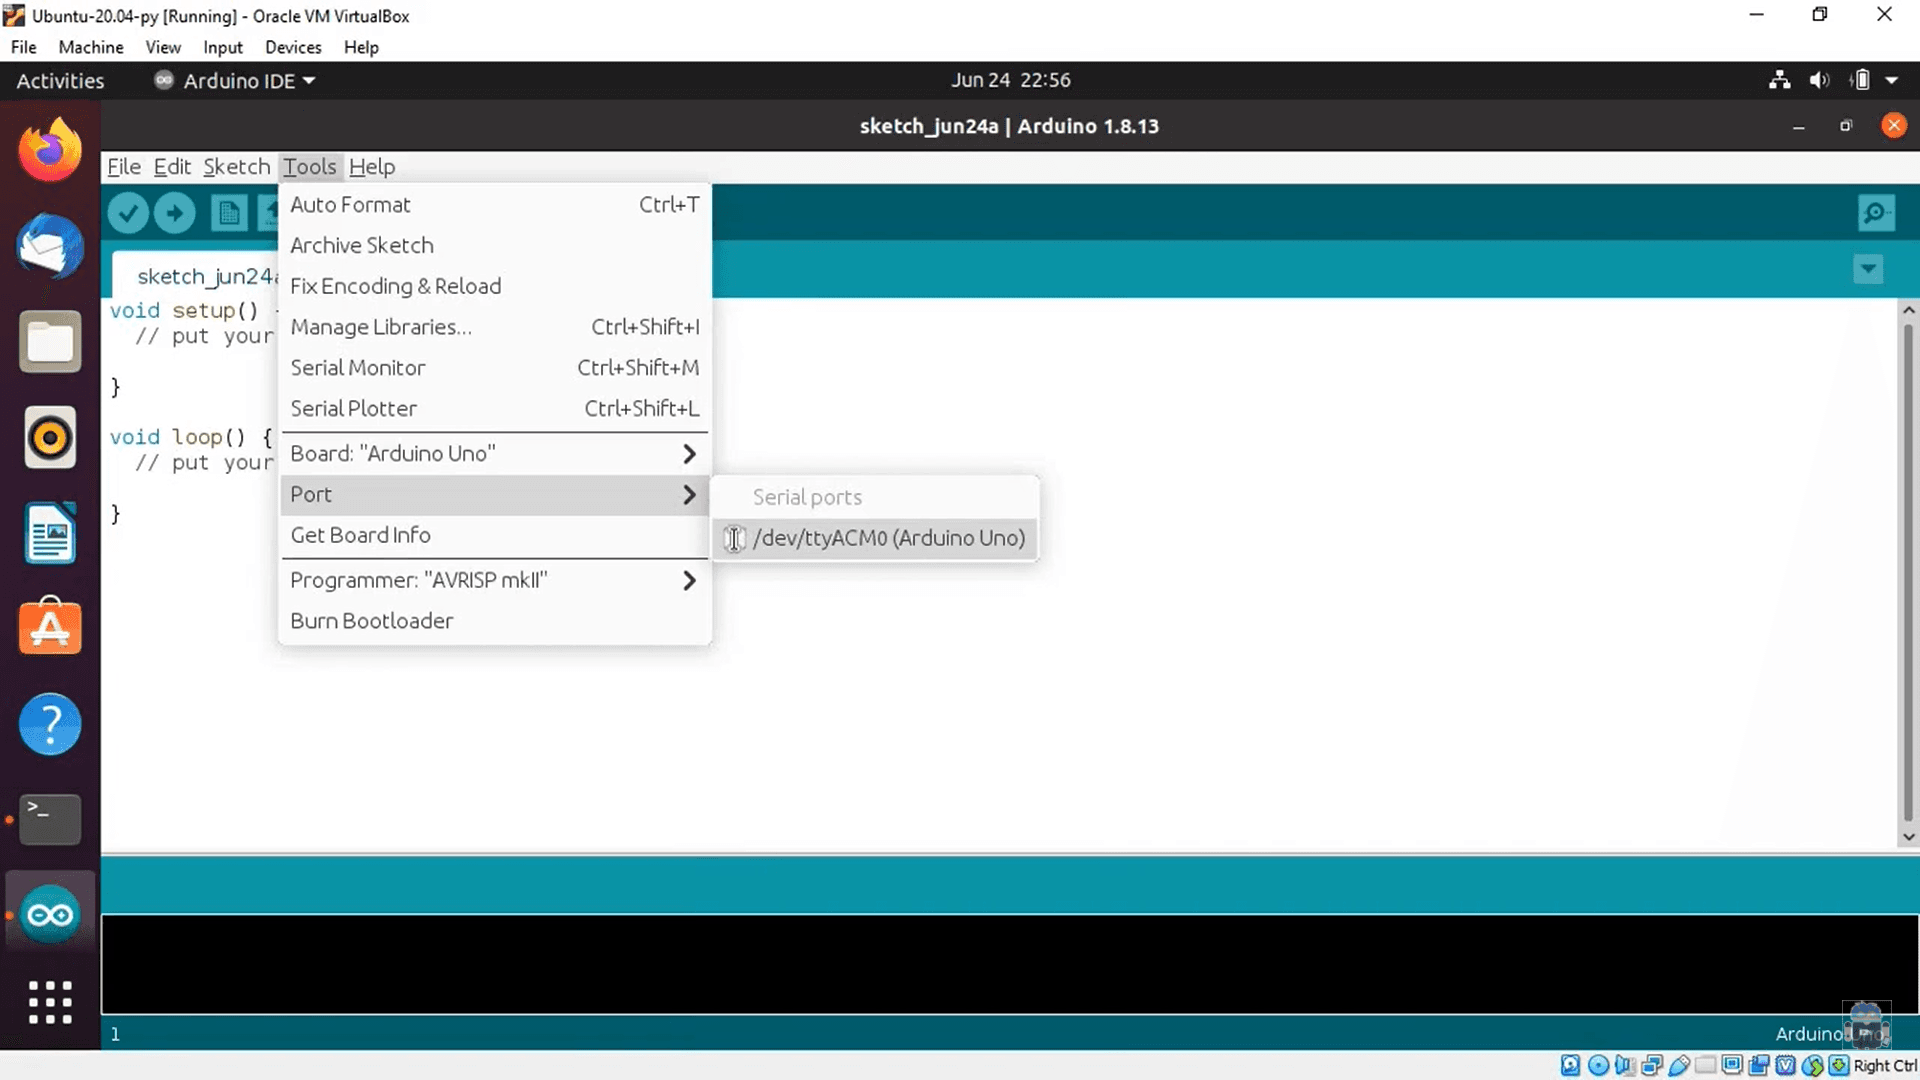
Task: Open the Help dock icon
Action: point(50,724)
